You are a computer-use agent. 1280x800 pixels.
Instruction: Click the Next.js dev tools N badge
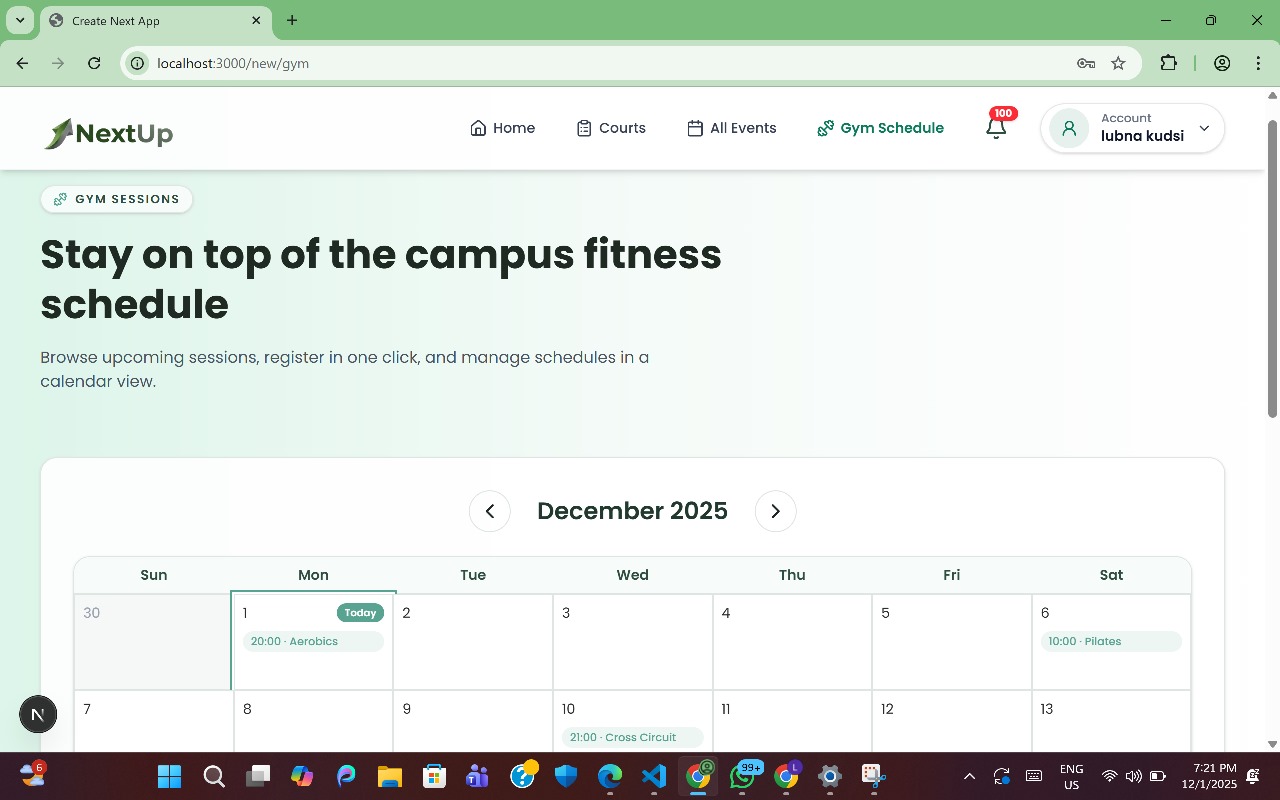coord(38,714)
